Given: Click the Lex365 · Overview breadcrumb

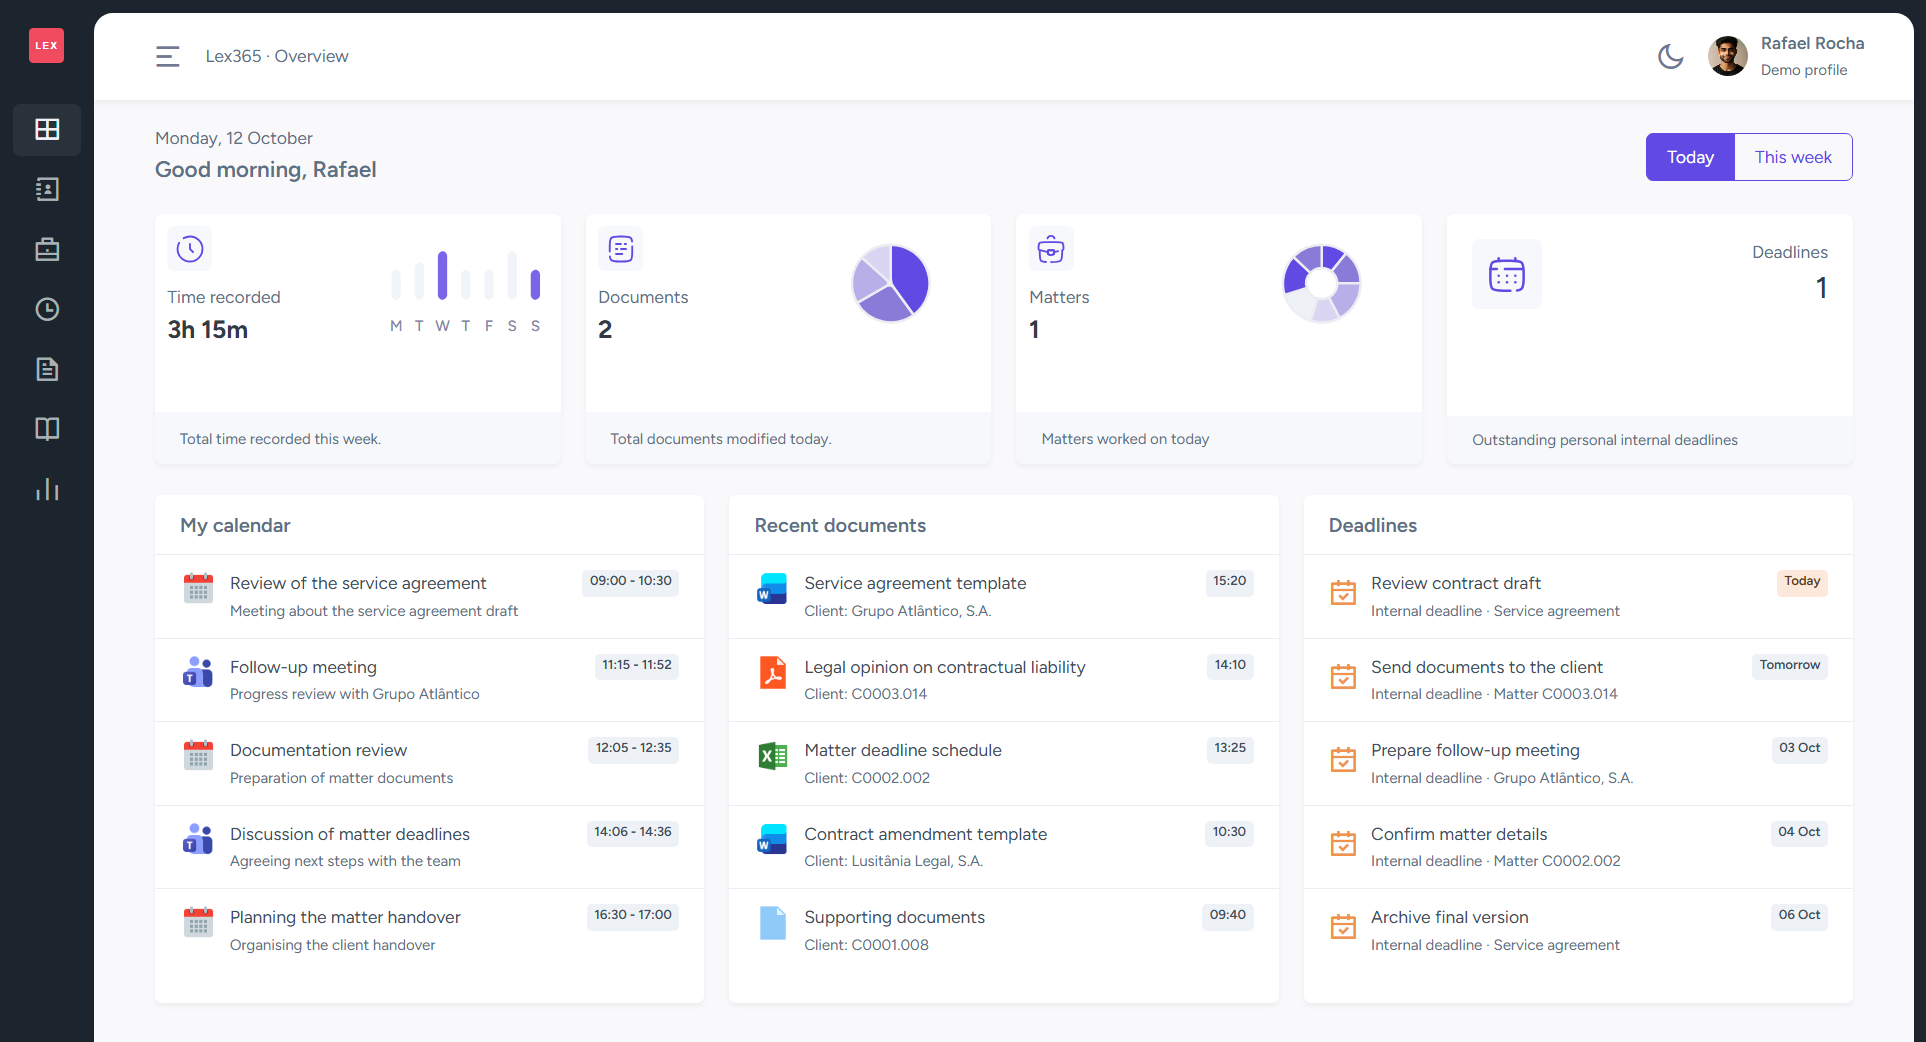Looking at the screenshot, I should tap(277, 56).
